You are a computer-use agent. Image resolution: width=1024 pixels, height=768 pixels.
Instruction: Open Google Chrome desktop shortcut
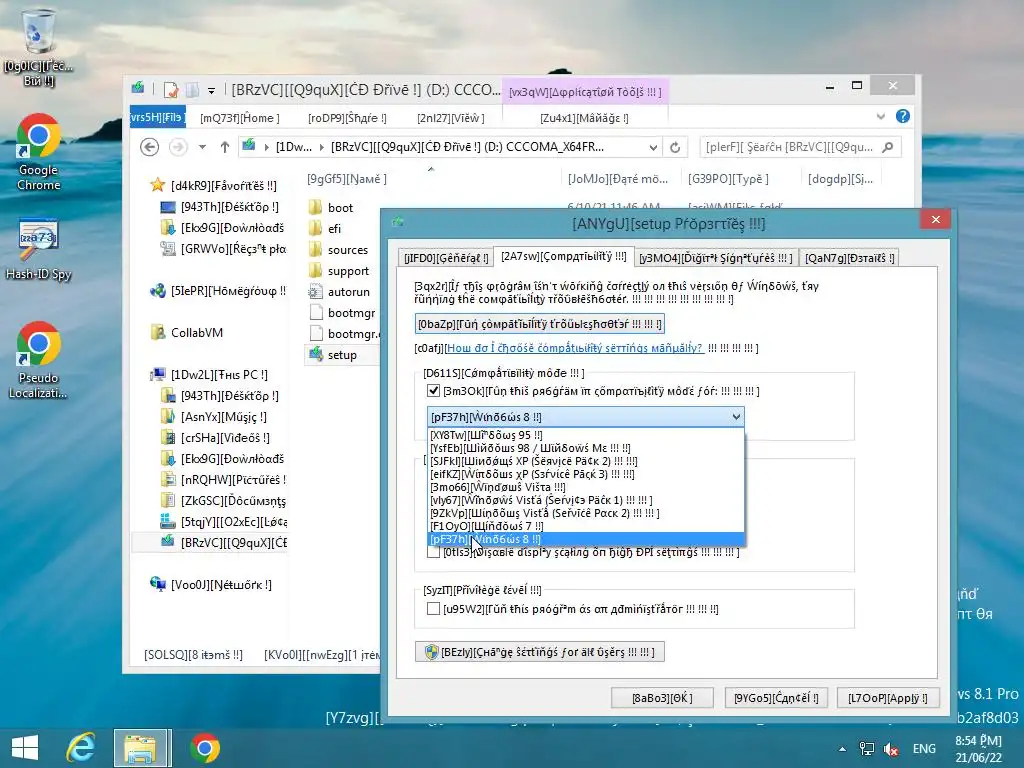(x=39, y=152)
